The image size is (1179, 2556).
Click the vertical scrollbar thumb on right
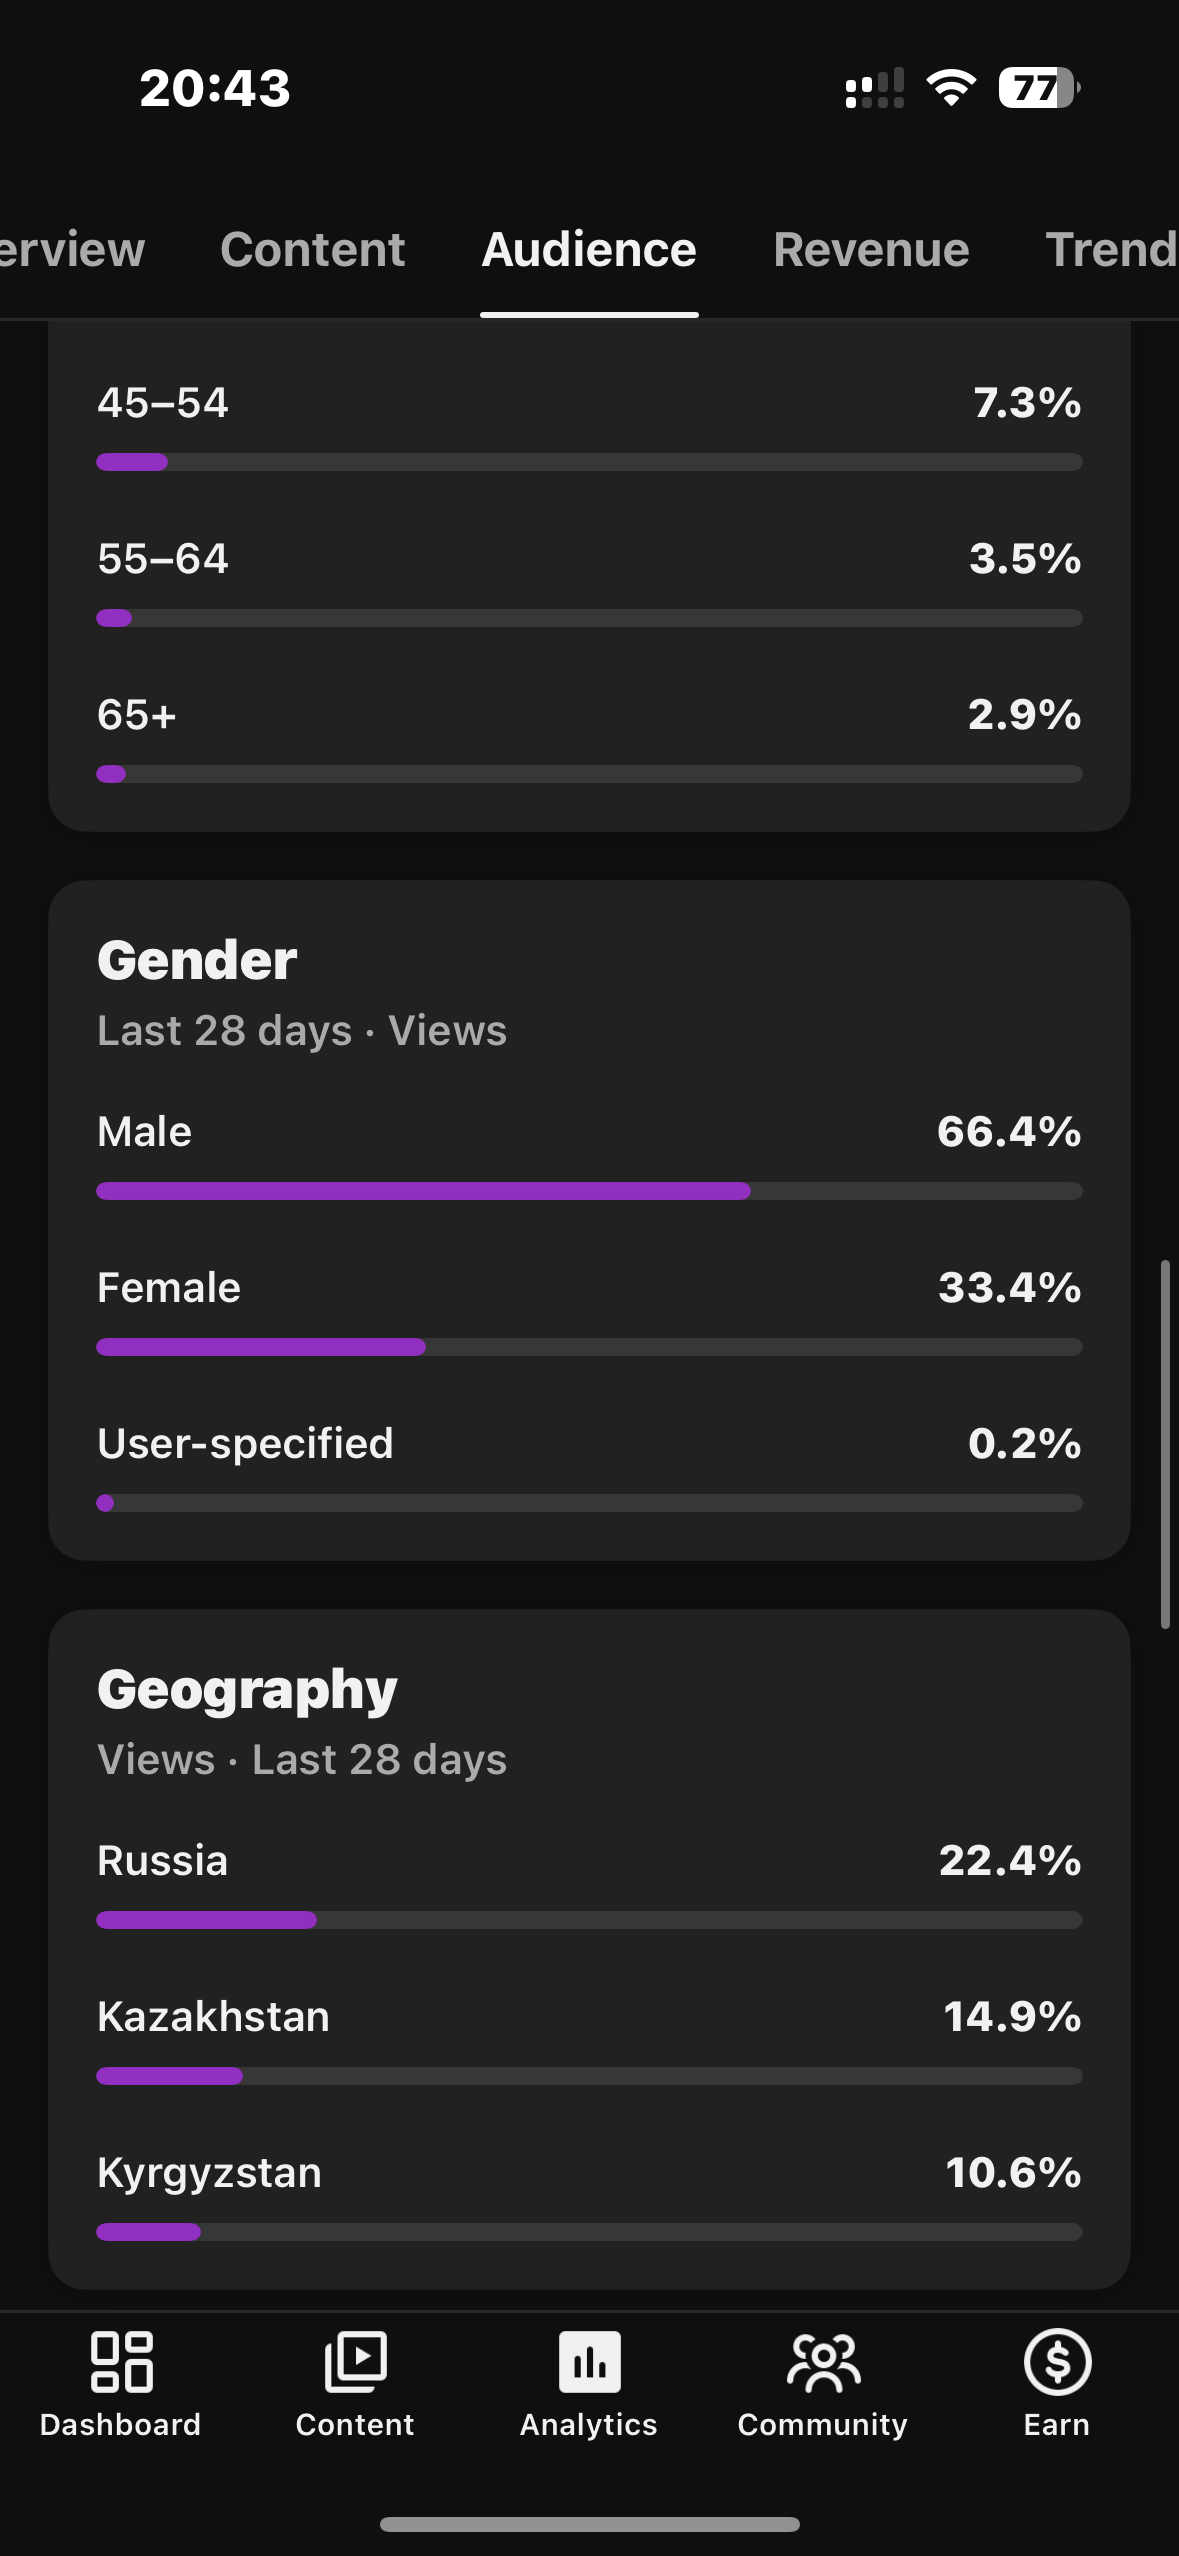pyautogui.click(x=1165, y=1444)
